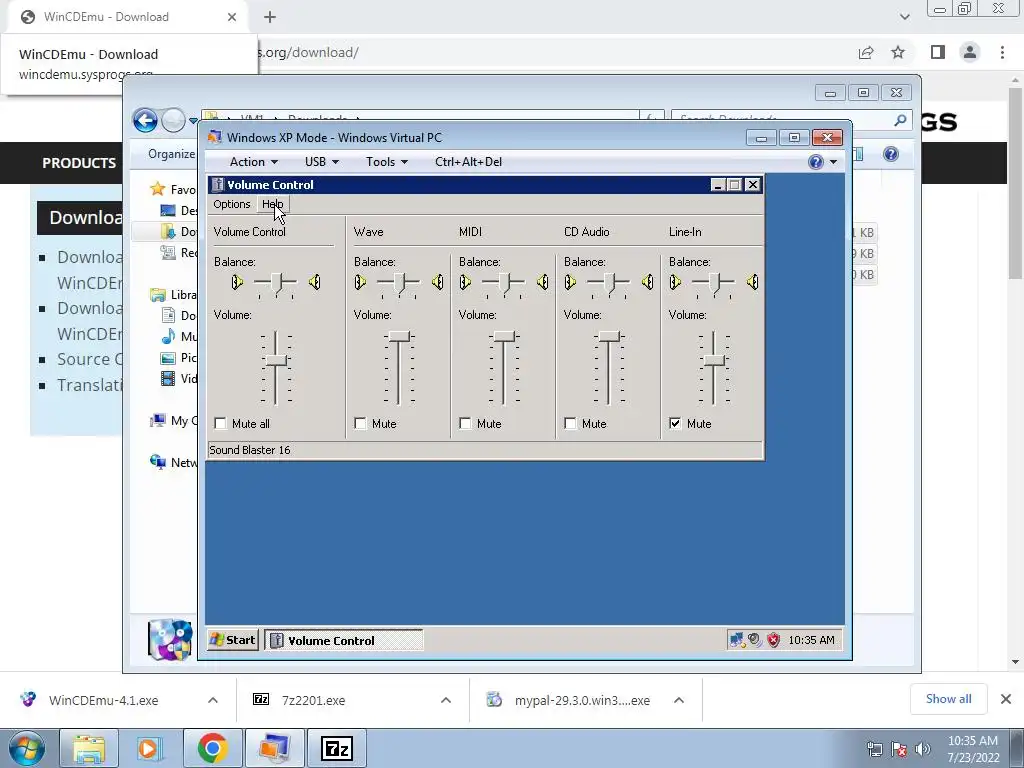Open Windows 7 Start orb

coord(27,748)
